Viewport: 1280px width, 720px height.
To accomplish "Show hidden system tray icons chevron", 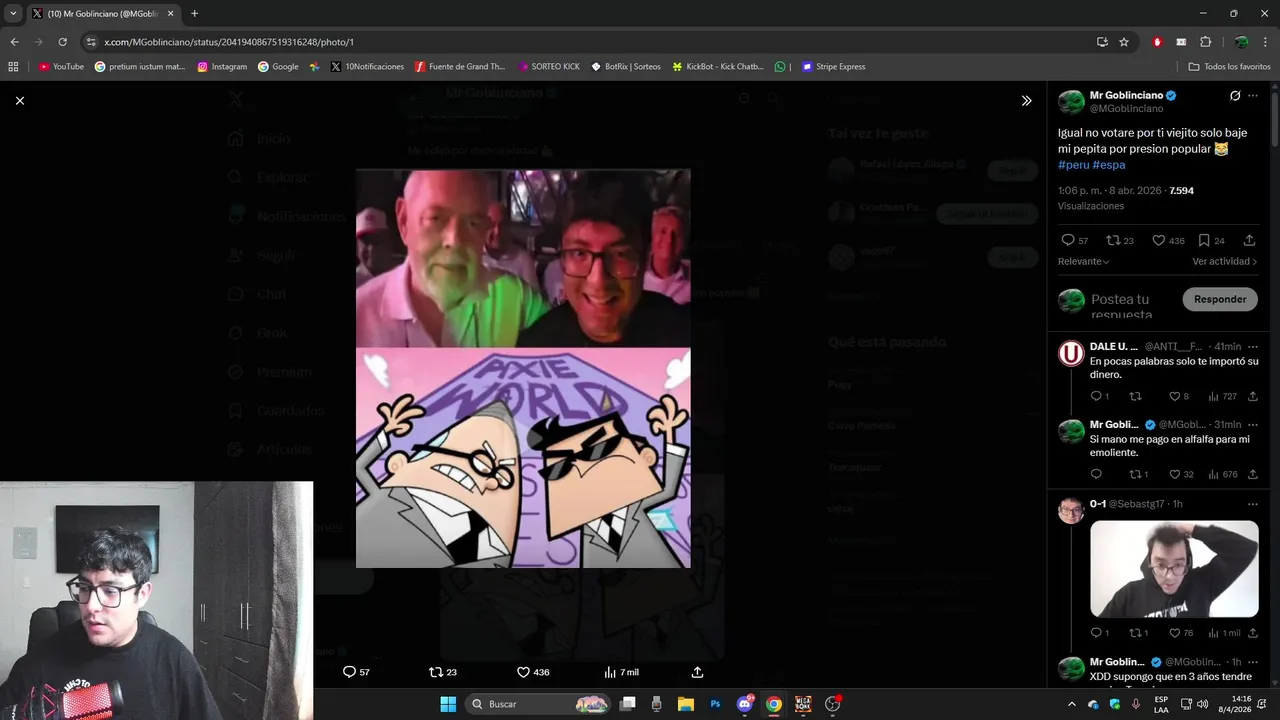I will (1072, 704).
